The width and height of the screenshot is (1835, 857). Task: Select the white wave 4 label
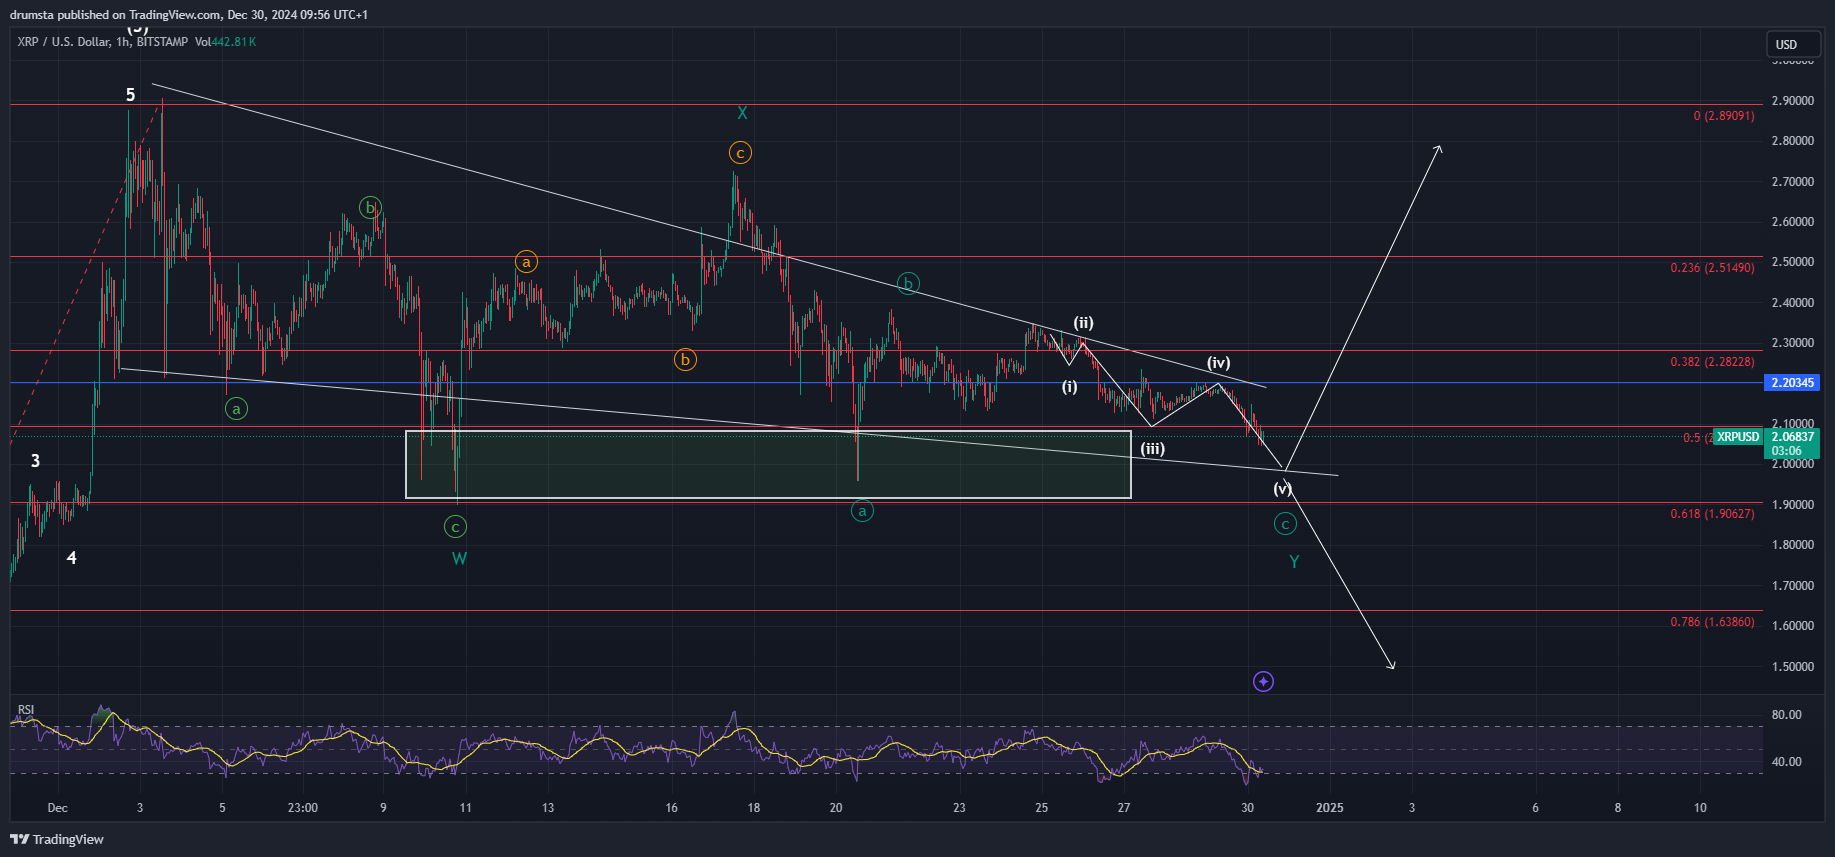[71, 558]
